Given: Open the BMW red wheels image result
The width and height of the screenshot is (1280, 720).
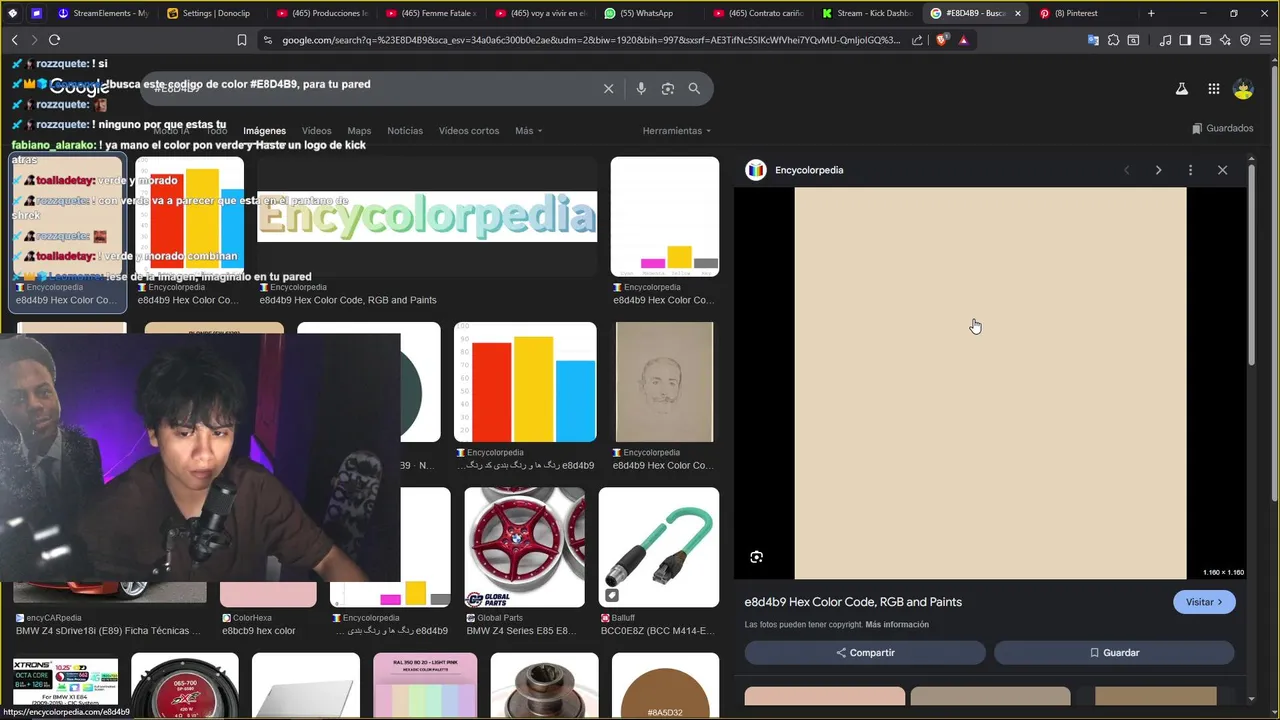Looking at the screenshot, I should point(524,547).
